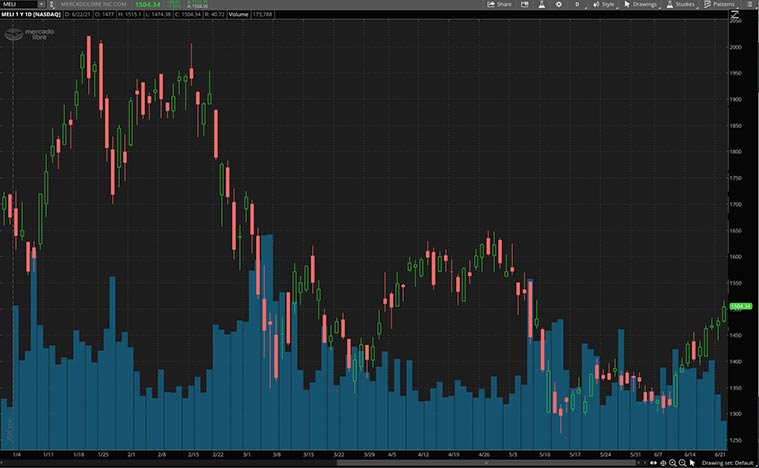
Task: Click the 1504.34 price marker on axis
Action: 739,306
